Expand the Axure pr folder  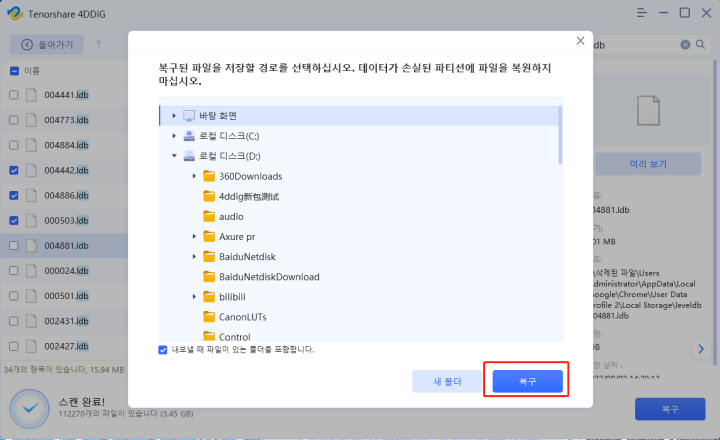[x=194, y=237]
